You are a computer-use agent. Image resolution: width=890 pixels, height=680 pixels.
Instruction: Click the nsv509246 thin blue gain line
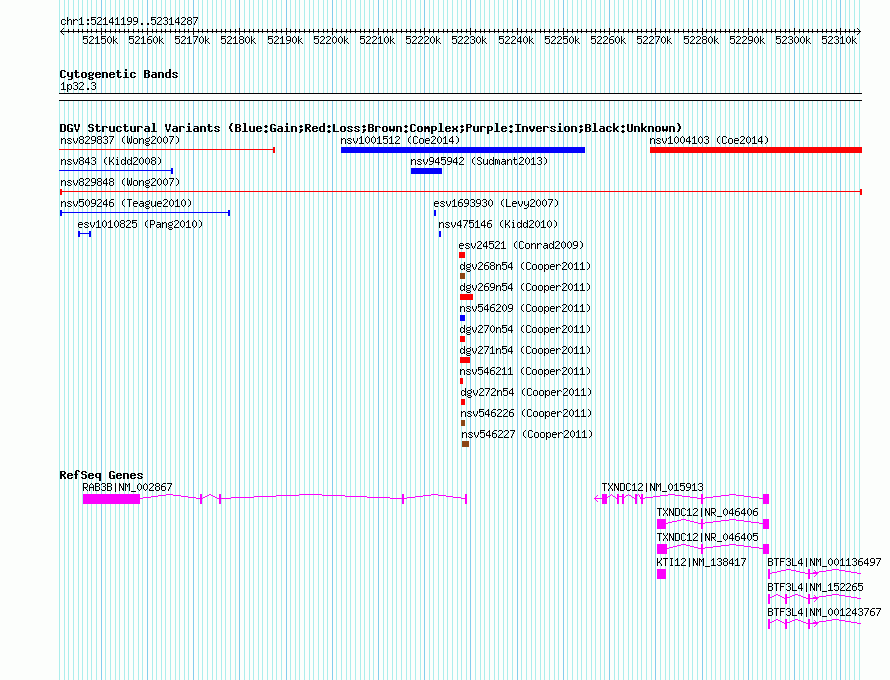click(x=145, y=213)
